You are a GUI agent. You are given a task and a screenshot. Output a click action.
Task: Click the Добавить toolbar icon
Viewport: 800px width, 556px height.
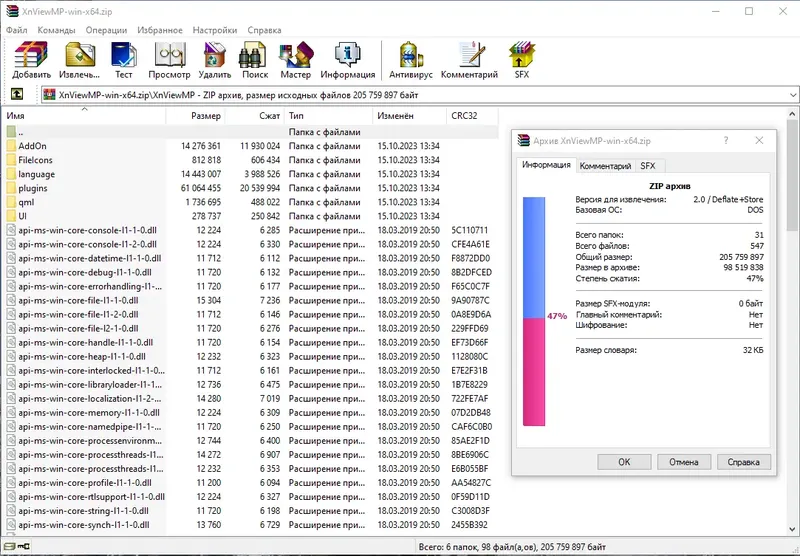pos(31,55)
